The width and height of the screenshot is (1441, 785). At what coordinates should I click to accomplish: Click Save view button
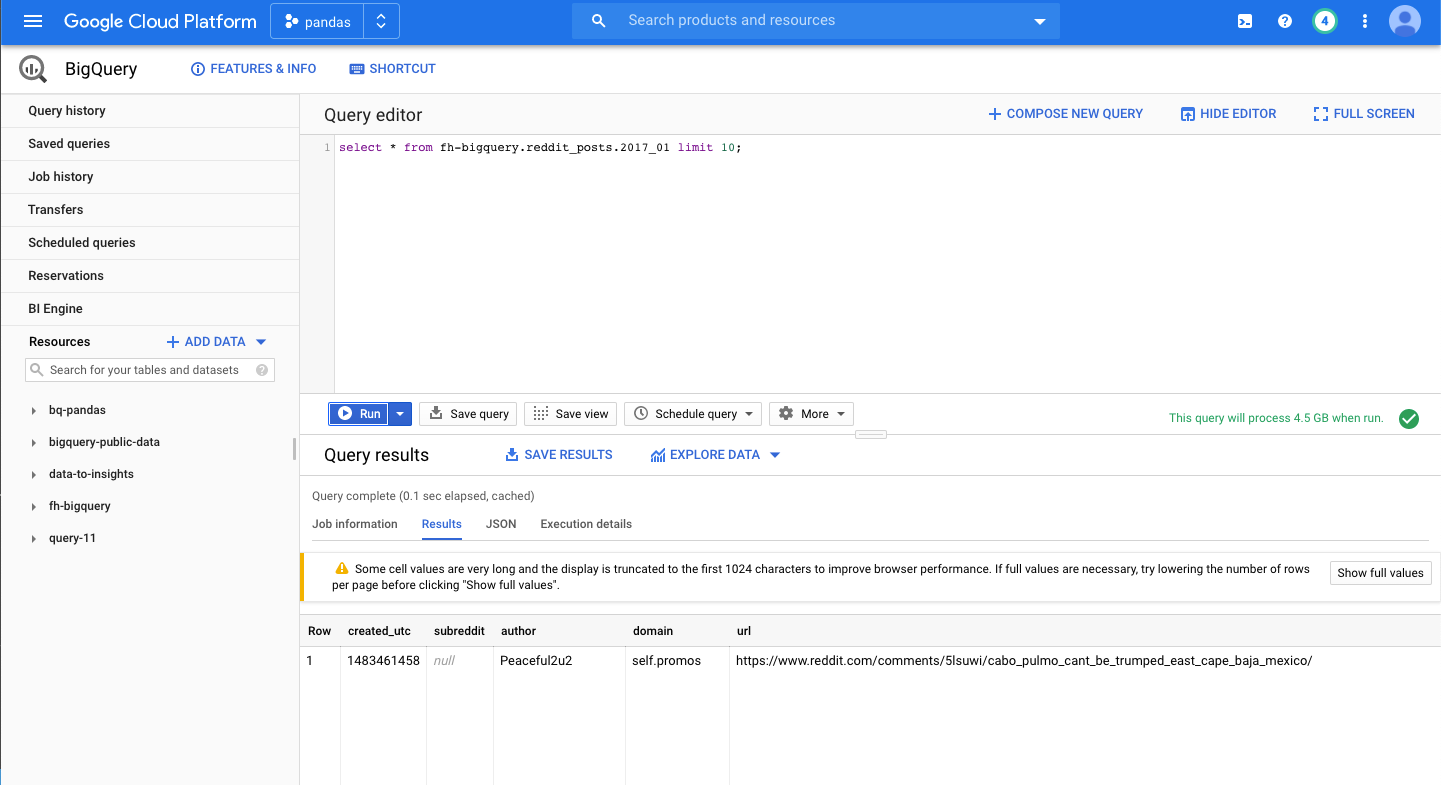pyautogui.click(x=570, y=414)
